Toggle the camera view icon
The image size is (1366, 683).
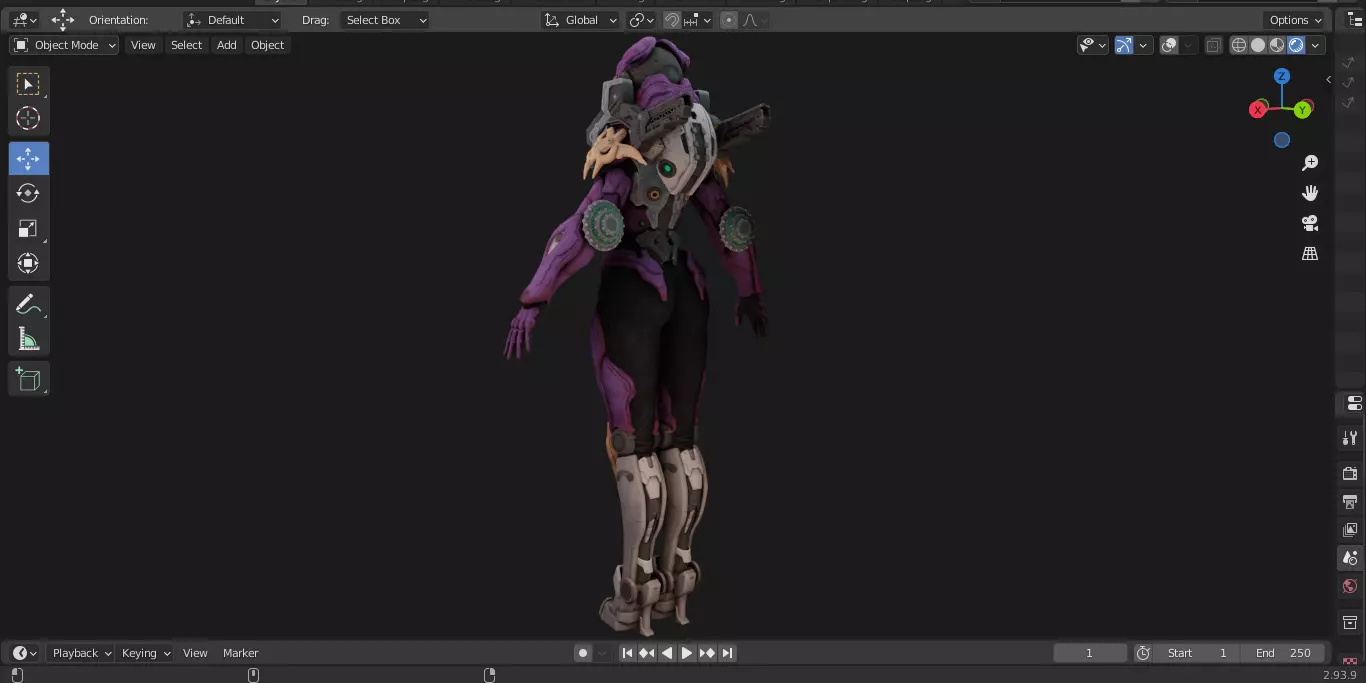(1310, 223)
